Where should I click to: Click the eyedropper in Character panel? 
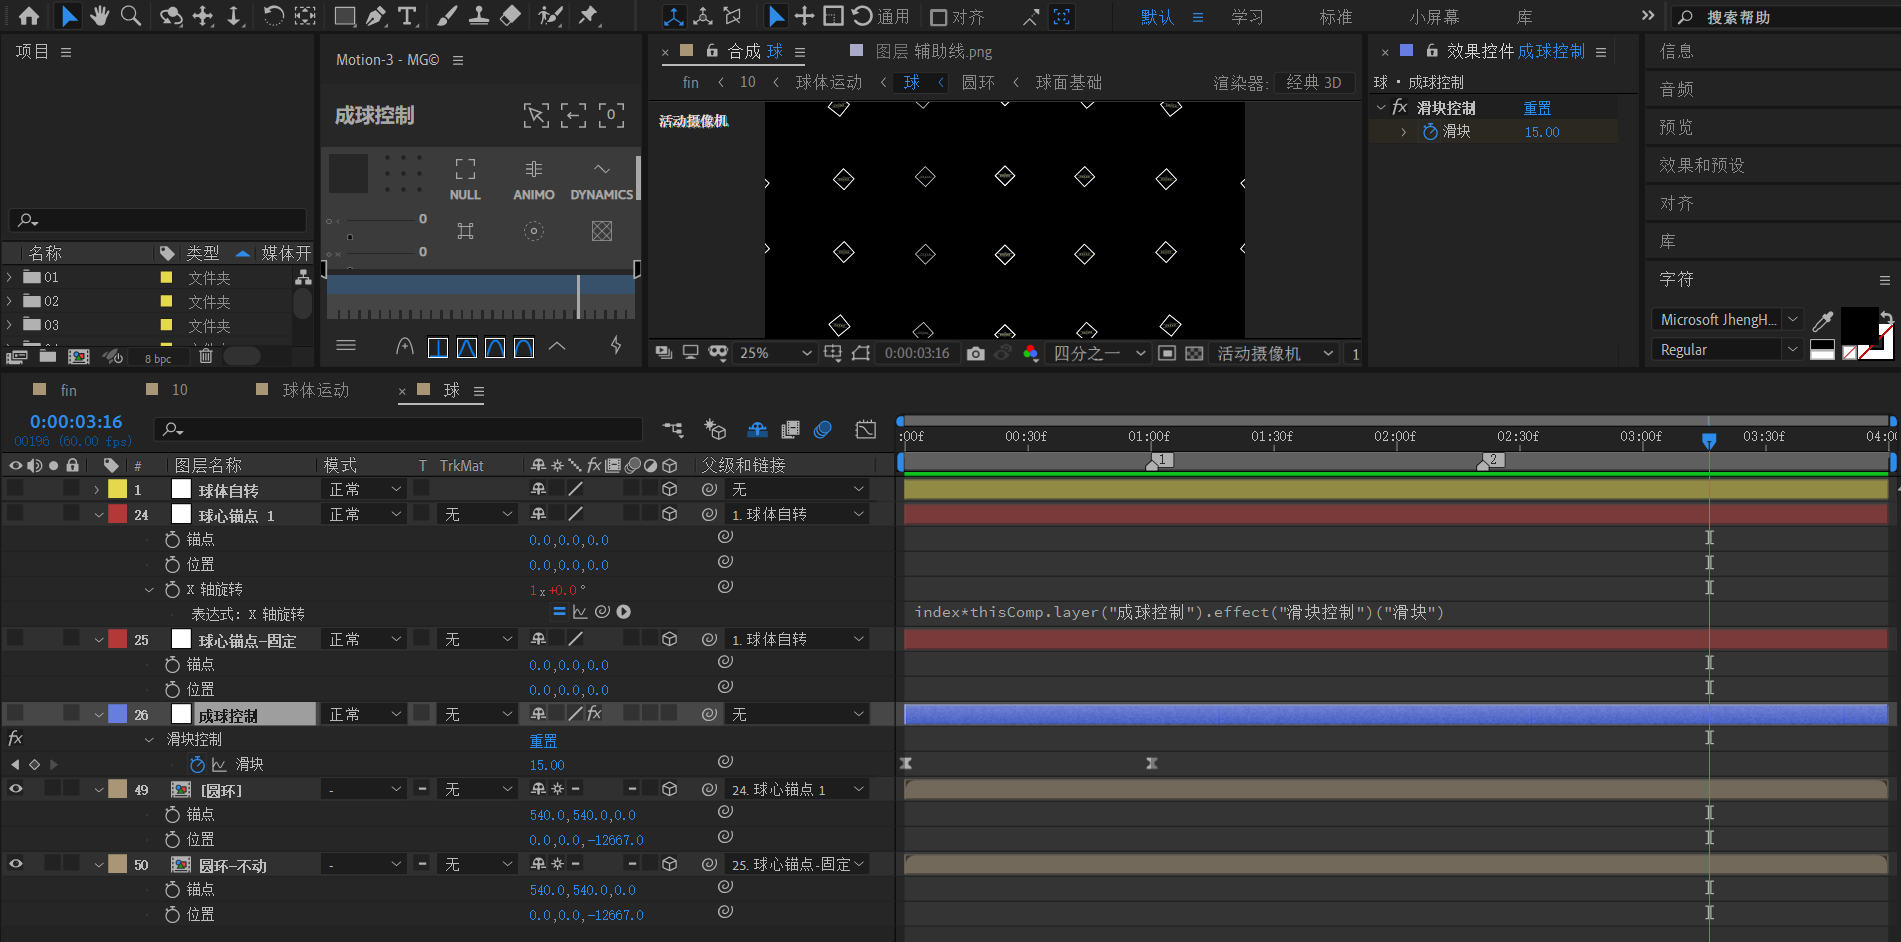click(x=1823, y=320)
